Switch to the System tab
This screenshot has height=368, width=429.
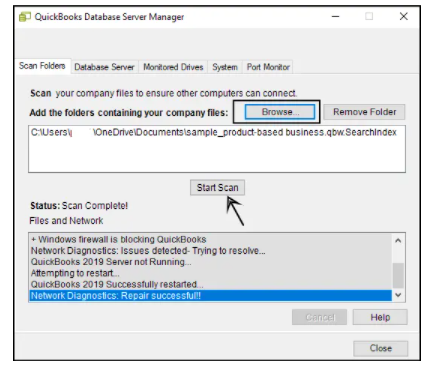click(225, 67)
